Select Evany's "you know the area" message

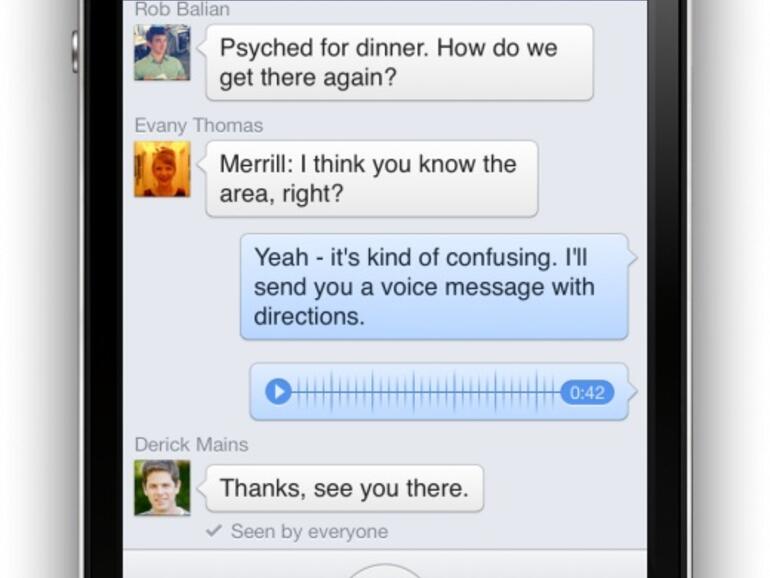372,179
